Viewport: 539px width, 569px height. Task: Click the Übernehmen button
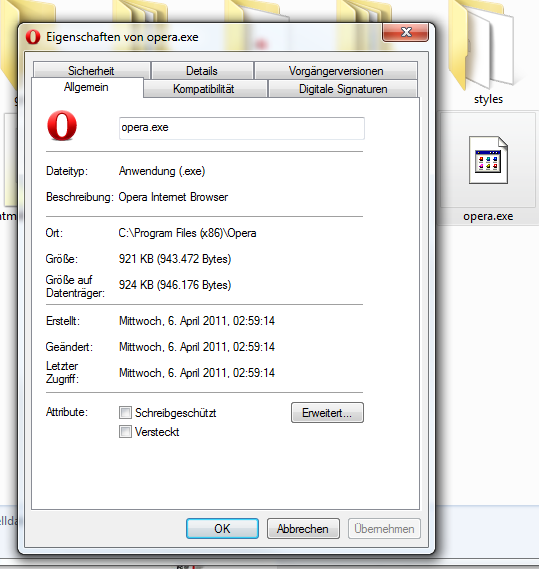coord(384,528)
